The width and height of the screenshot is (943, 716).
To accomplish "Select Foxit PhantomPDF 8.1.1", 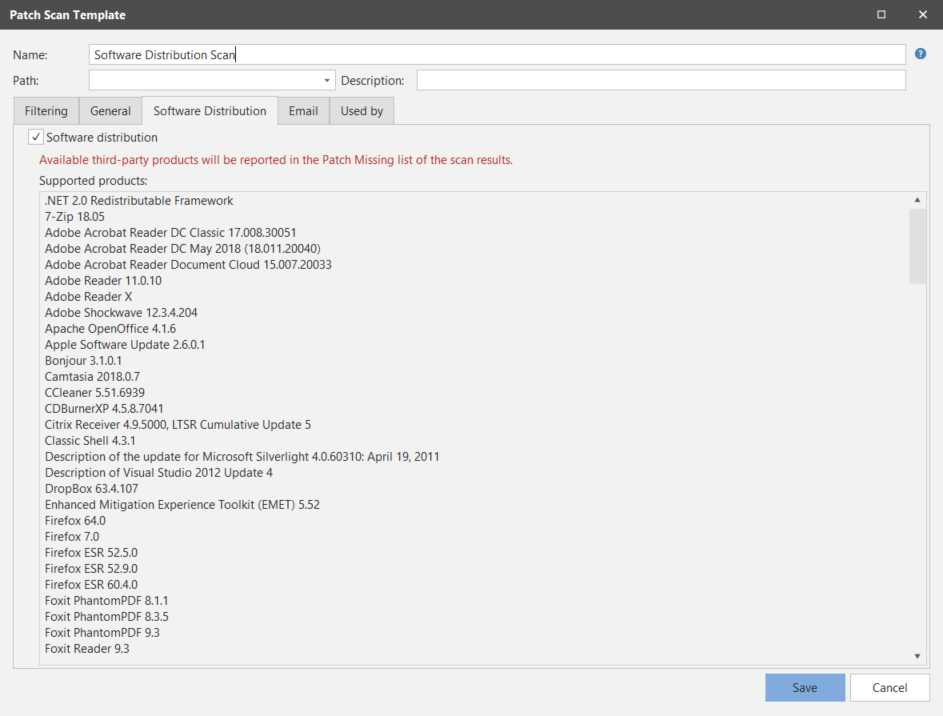I will [106, 601].
